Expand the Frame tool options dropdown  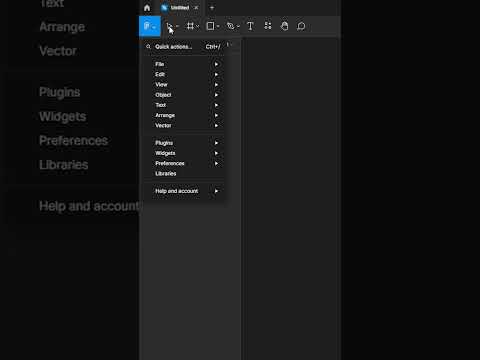coord(198,26)
